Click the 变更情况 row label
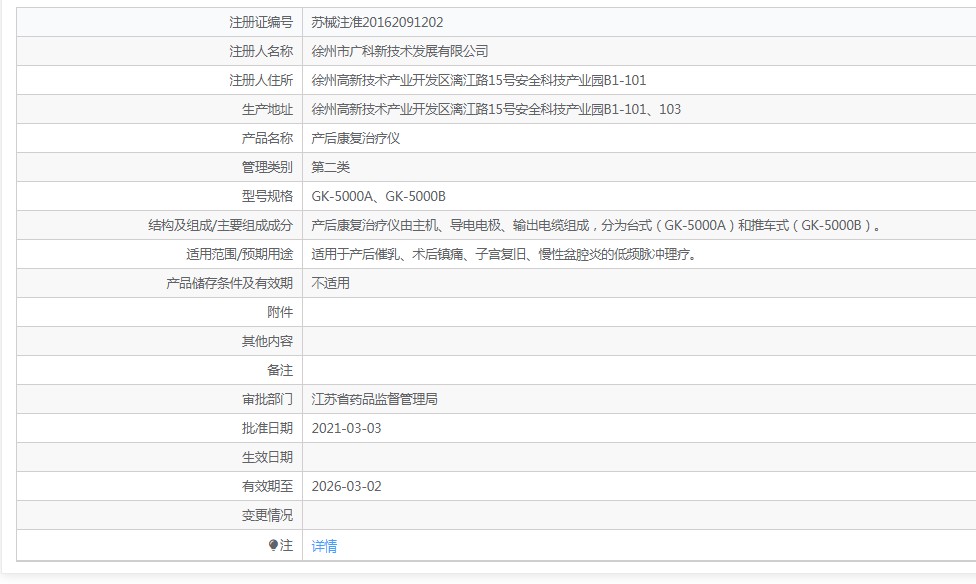This screenshot has height=584, width=976. point(267,515)
